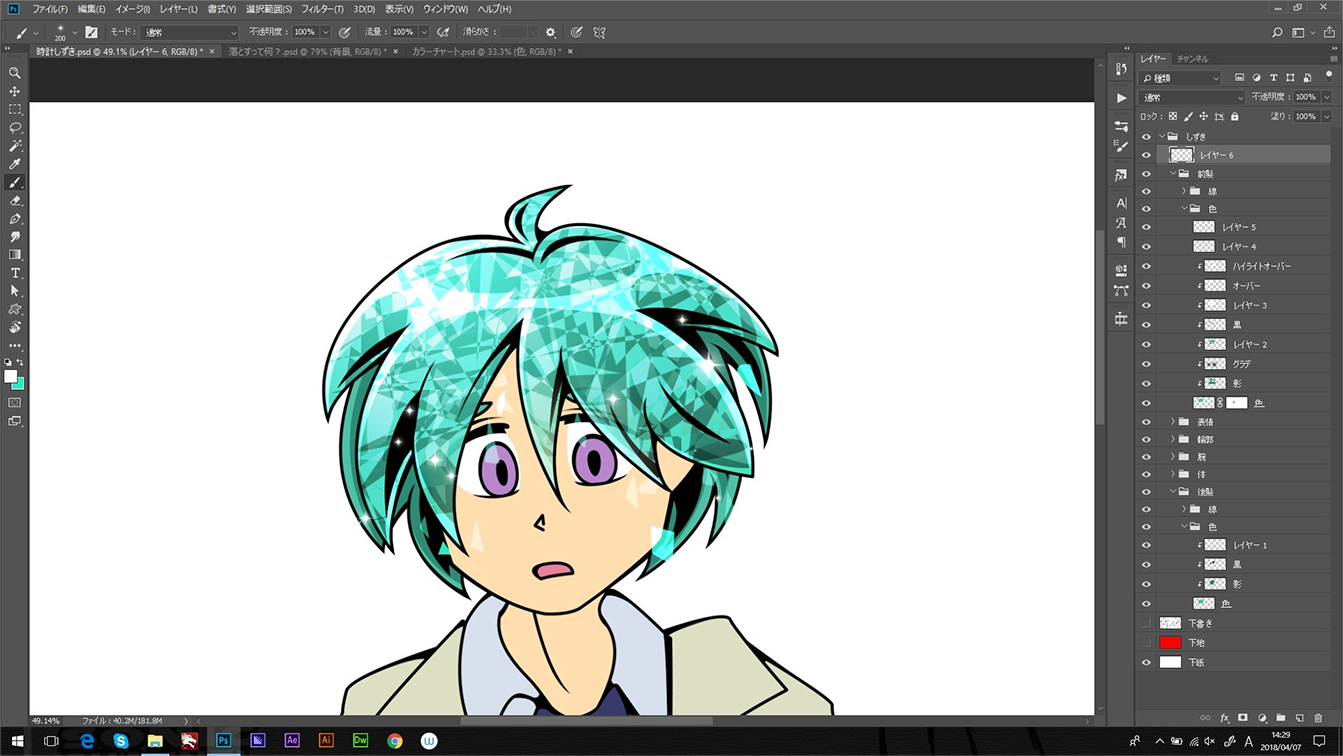
Task: Hide the レイヤー 6 layer
Action: [1146, 155]
